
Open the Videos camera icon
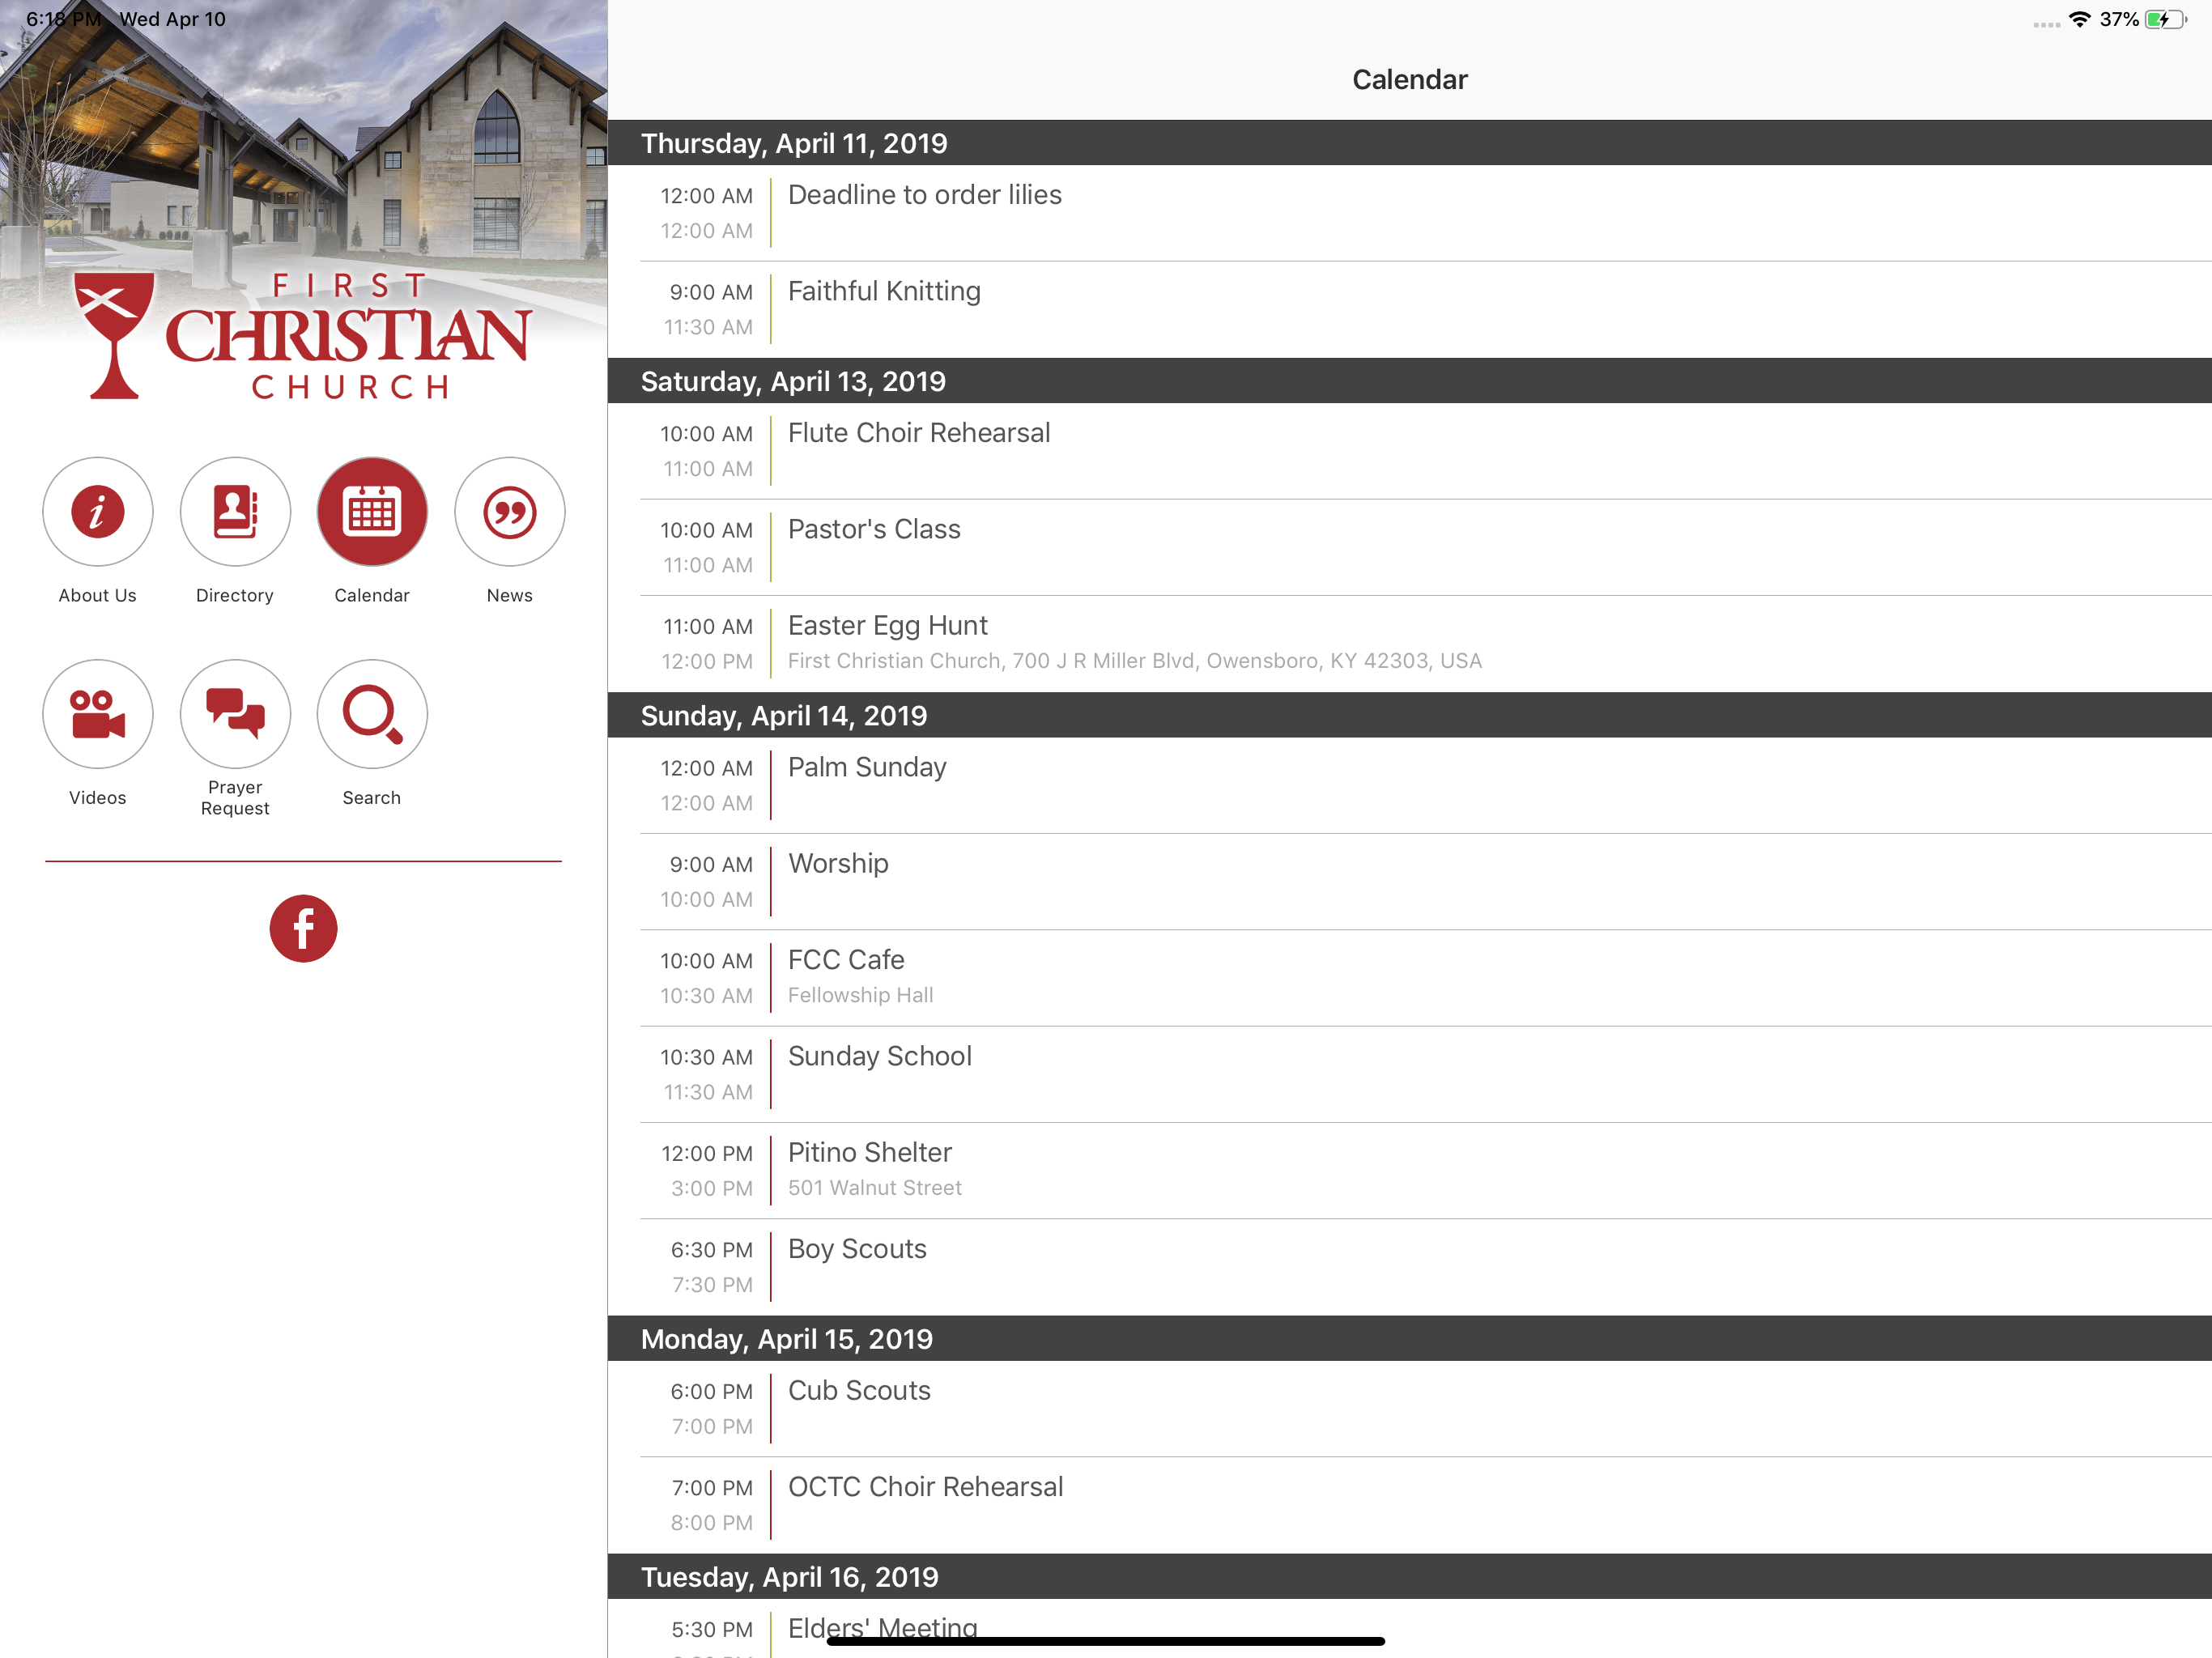[97, 714]
